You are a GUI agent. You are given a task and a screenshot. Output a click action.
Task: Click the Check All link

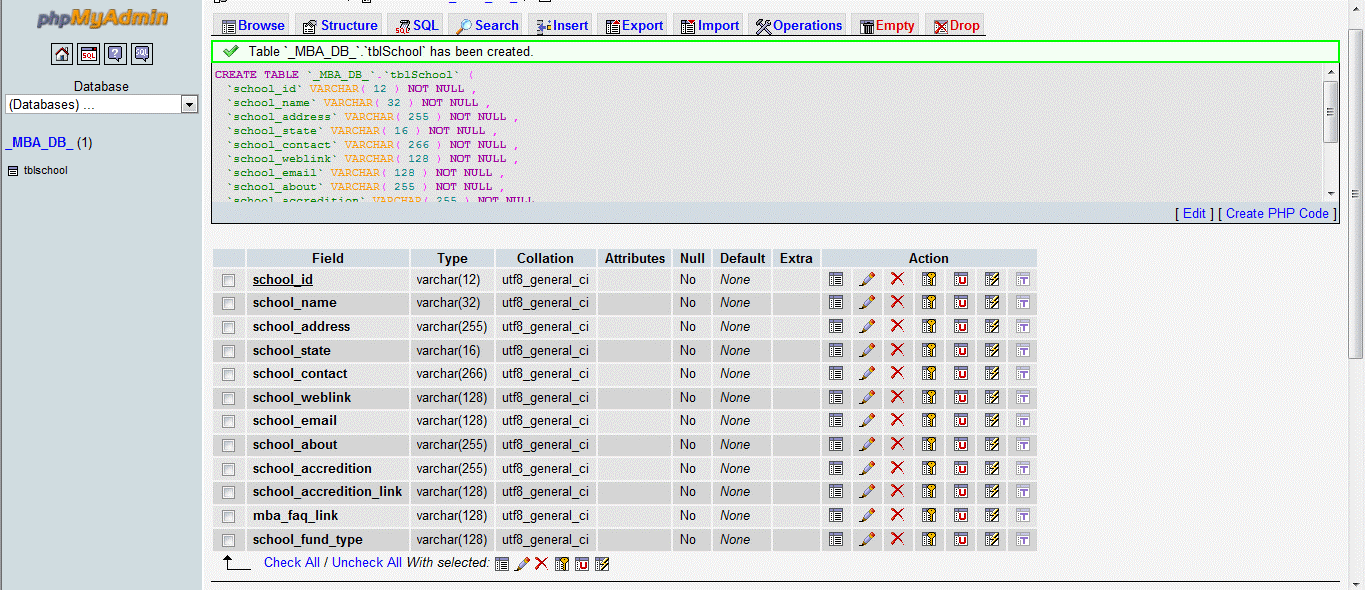(x=292, y=563)
